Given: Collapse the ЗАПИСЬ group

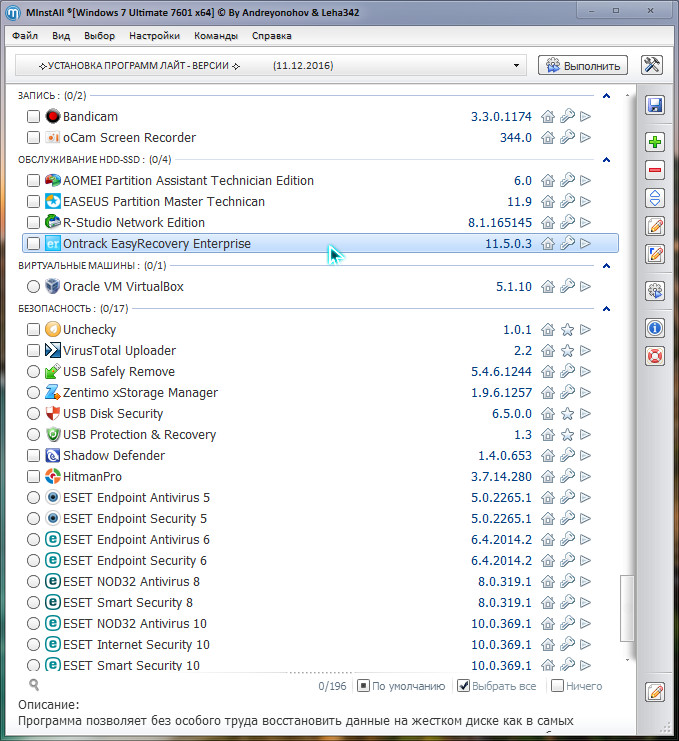Looking at the screenshot, I should [x=607, y=96].
